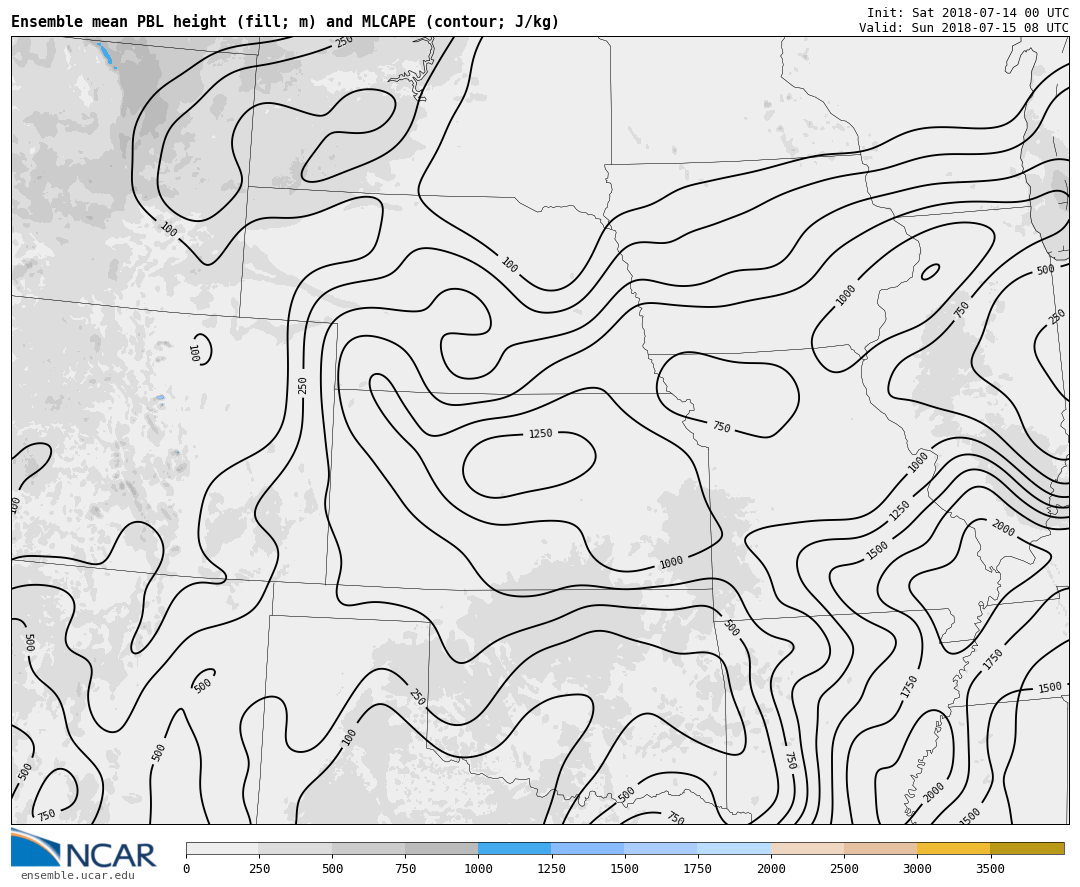Pick the 500–750 gray color bar segment
Screen dimensions: 1080x887
coord(368,848)
